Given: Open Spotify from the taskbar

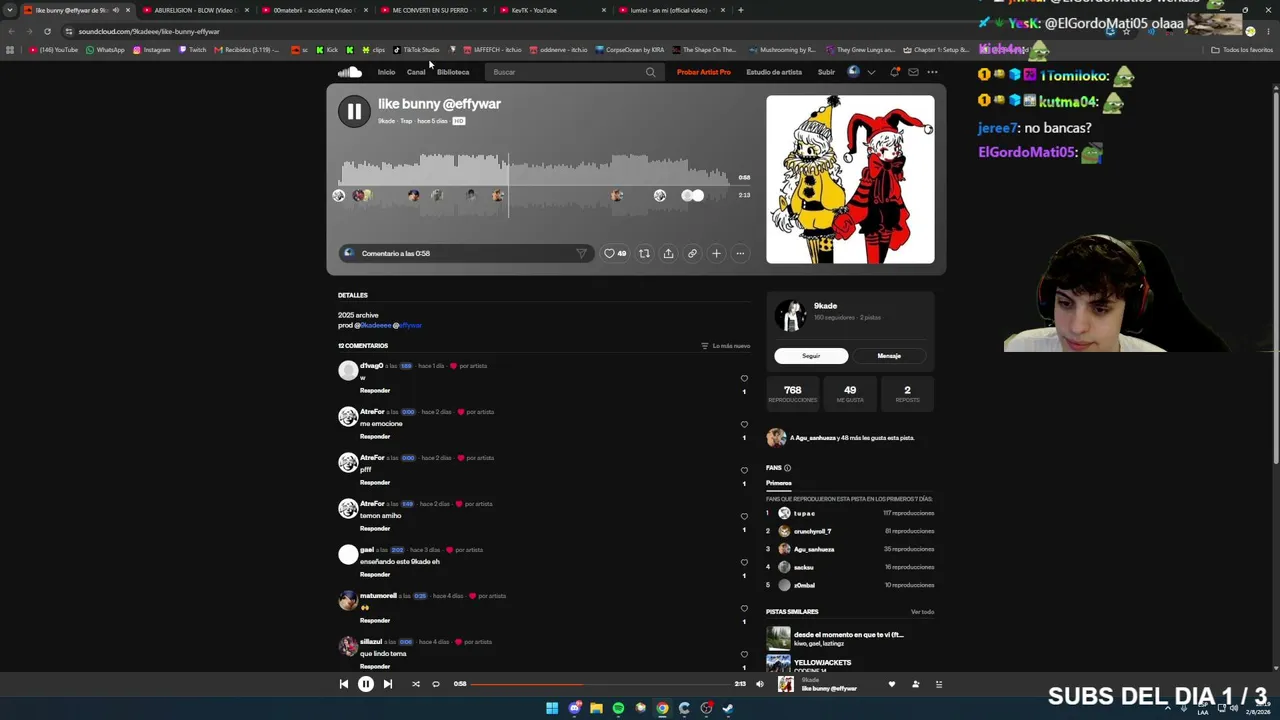Looking at the screenshot, I should pos(618,708).
